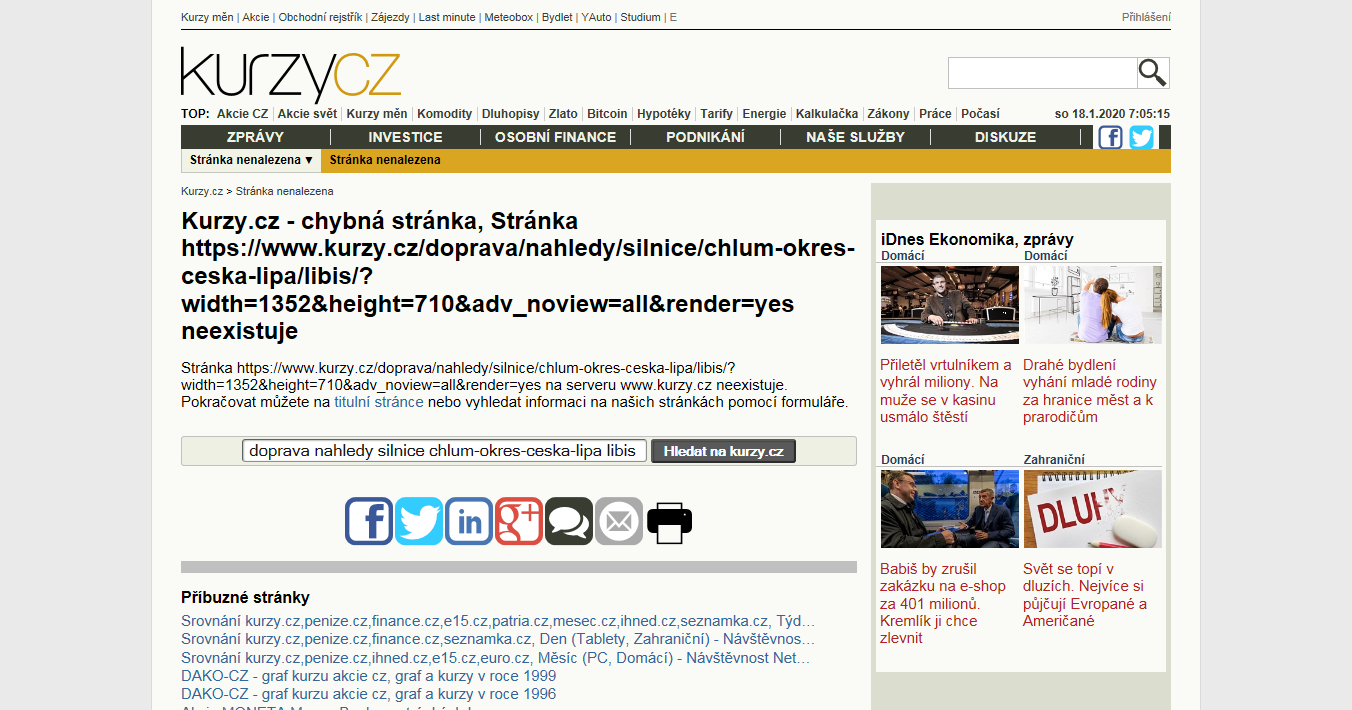Viewport: 1352px width, 710px height.
Task: Share page via LinkedIn icon
Action: [x=469, y=521]
